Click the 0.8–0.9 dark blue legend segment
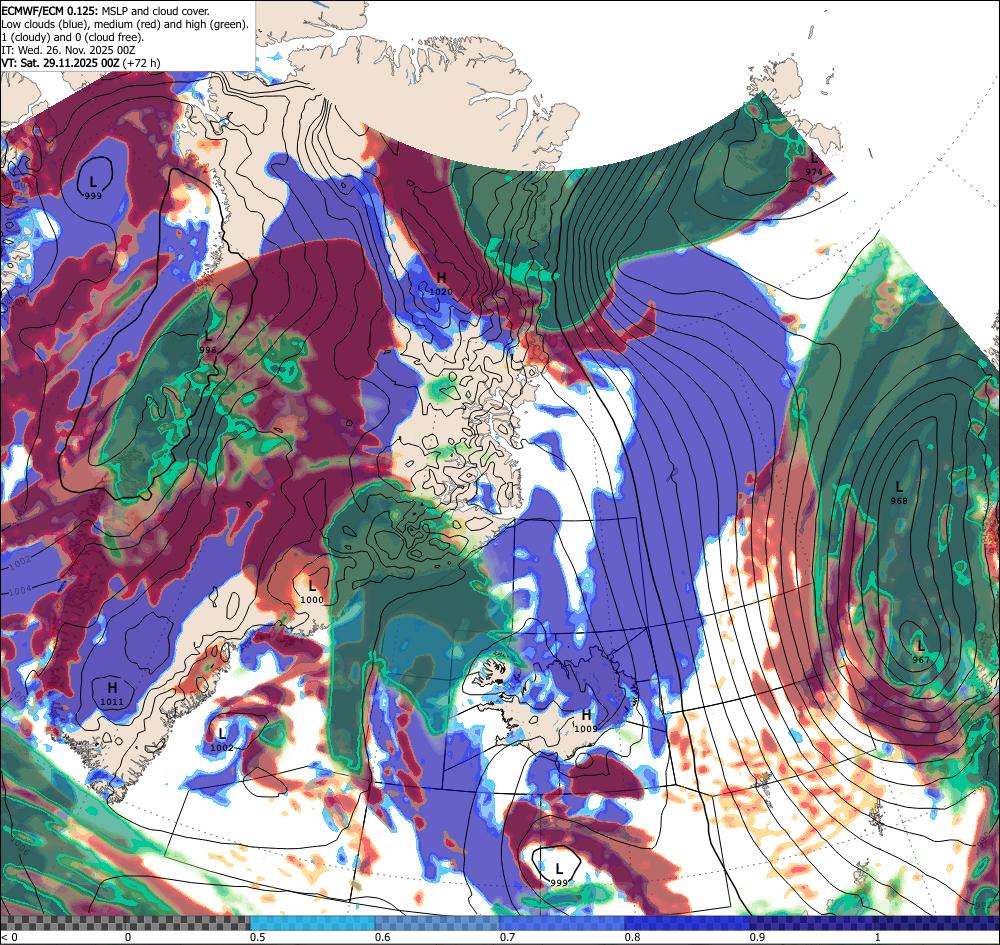This screenshot has width=1000, height=945. [x=688, y=923]
